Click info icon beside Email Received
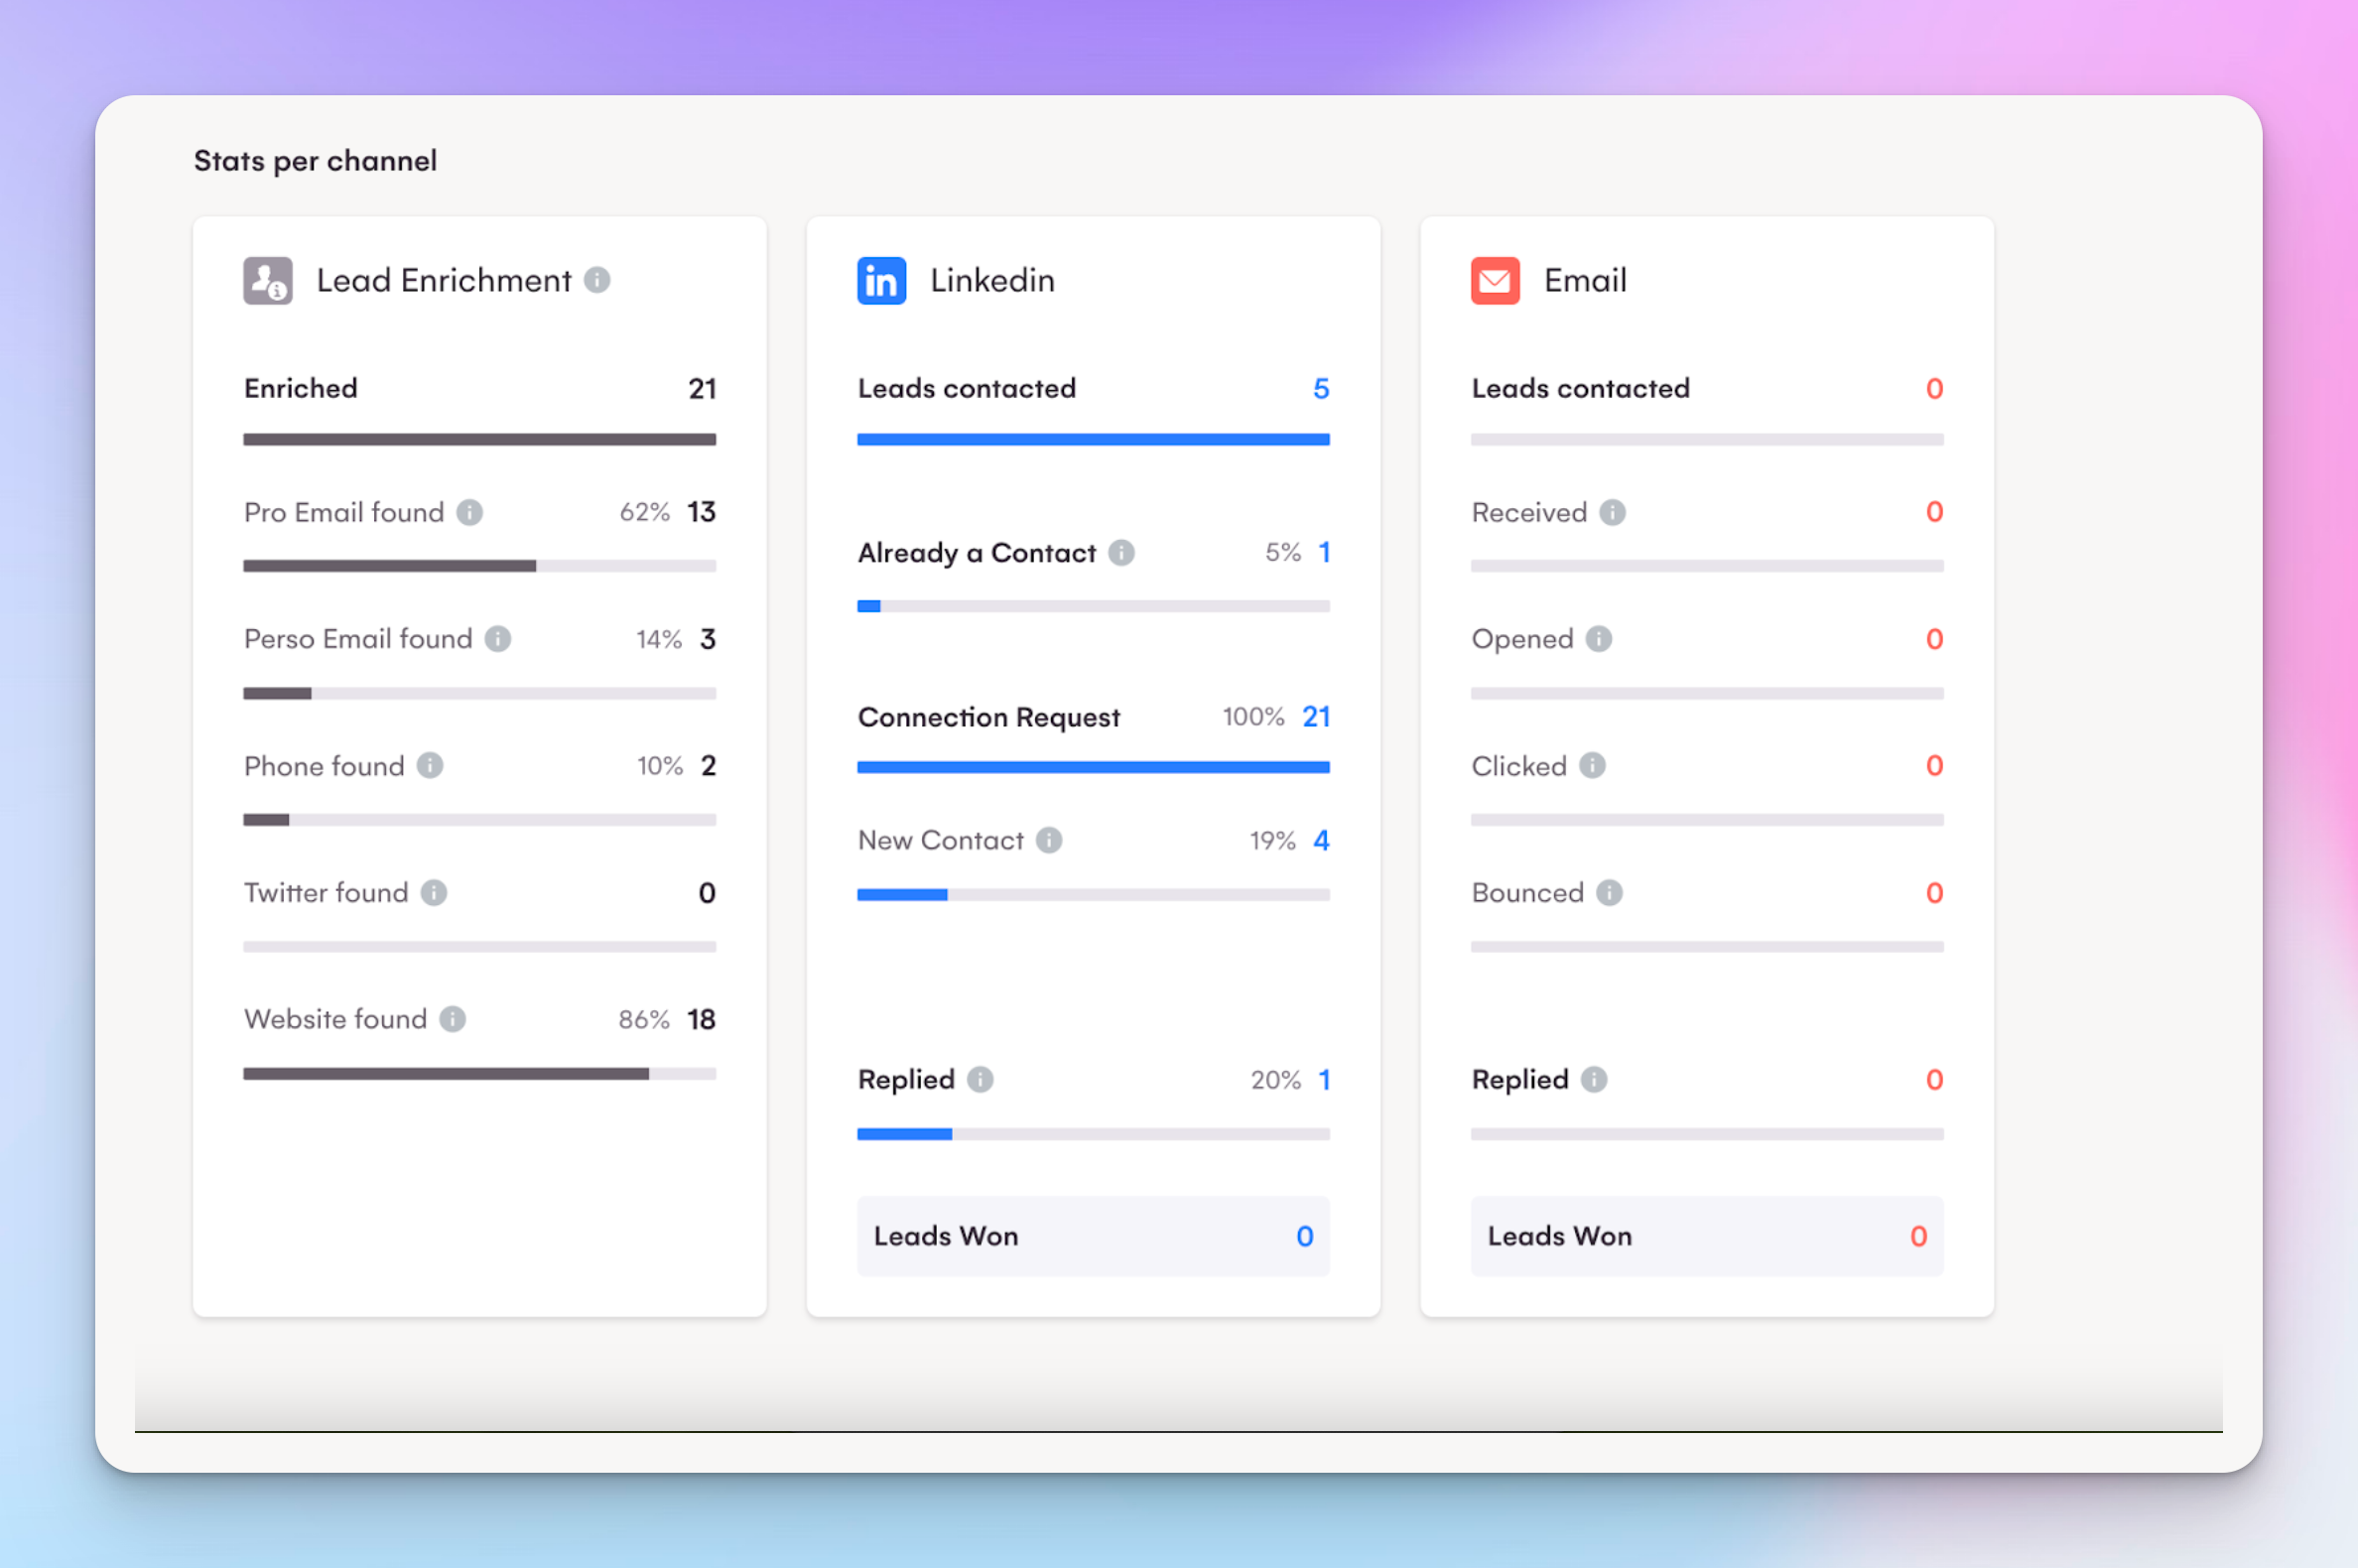The width and height of the screenshot is (2358, 1568). (x=1611, y=512)
